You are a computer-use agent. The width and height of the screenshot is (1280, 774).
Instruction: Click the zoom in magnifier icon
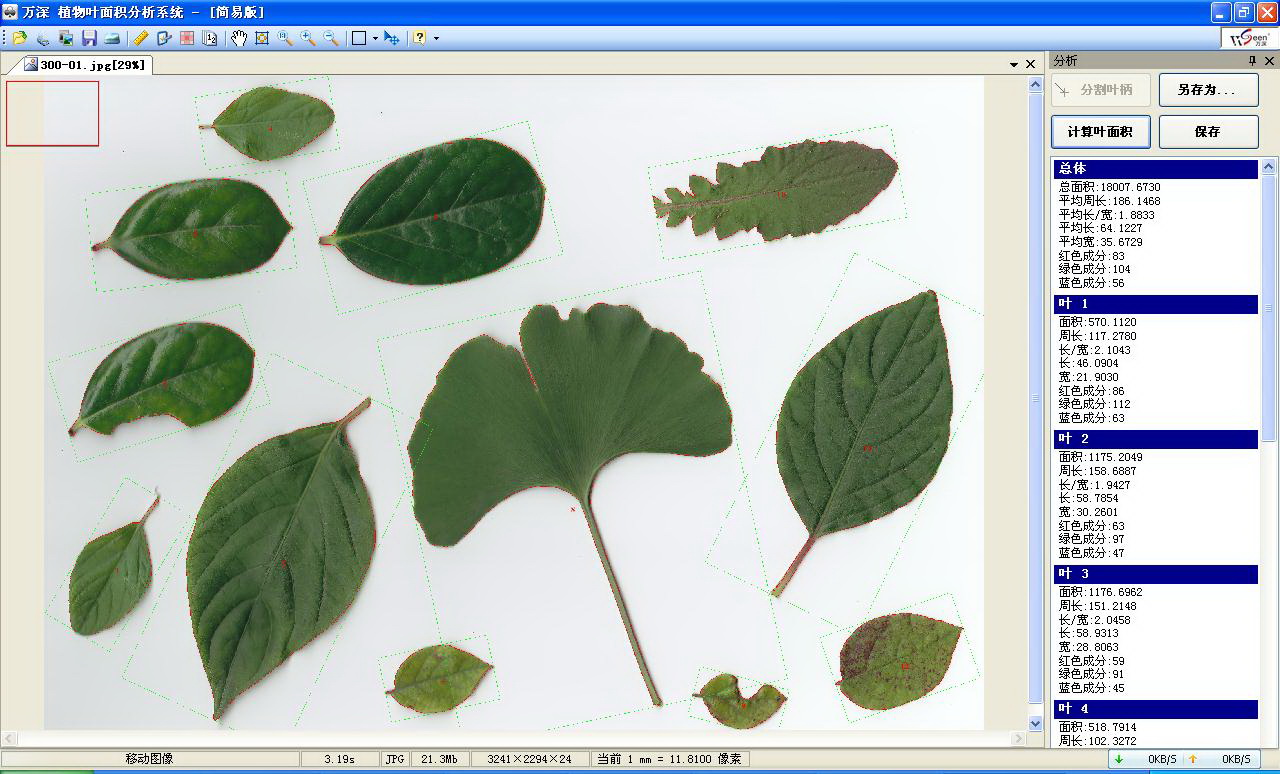point(308,38)
